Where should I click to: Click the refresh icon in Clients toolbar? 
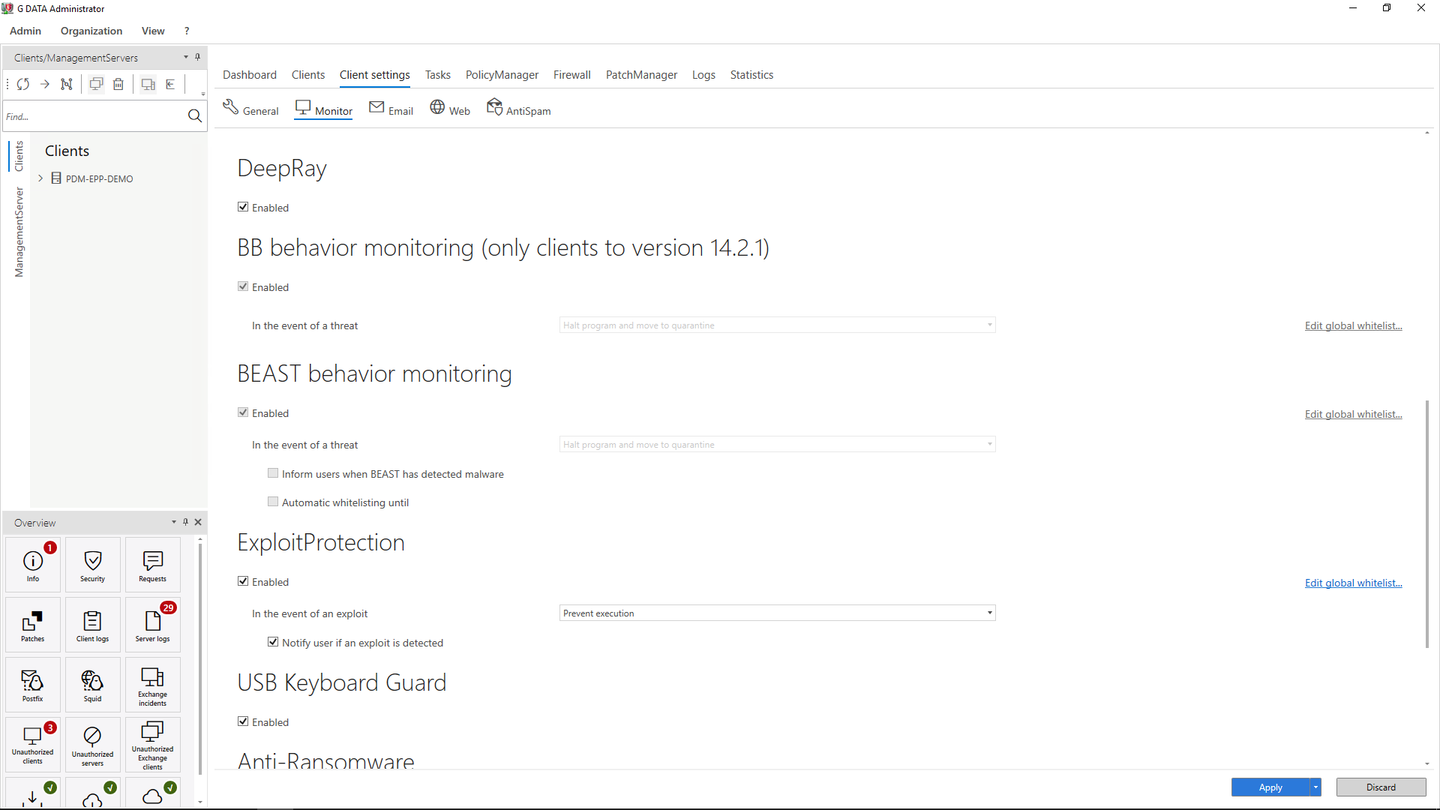(x=23, y=85)
